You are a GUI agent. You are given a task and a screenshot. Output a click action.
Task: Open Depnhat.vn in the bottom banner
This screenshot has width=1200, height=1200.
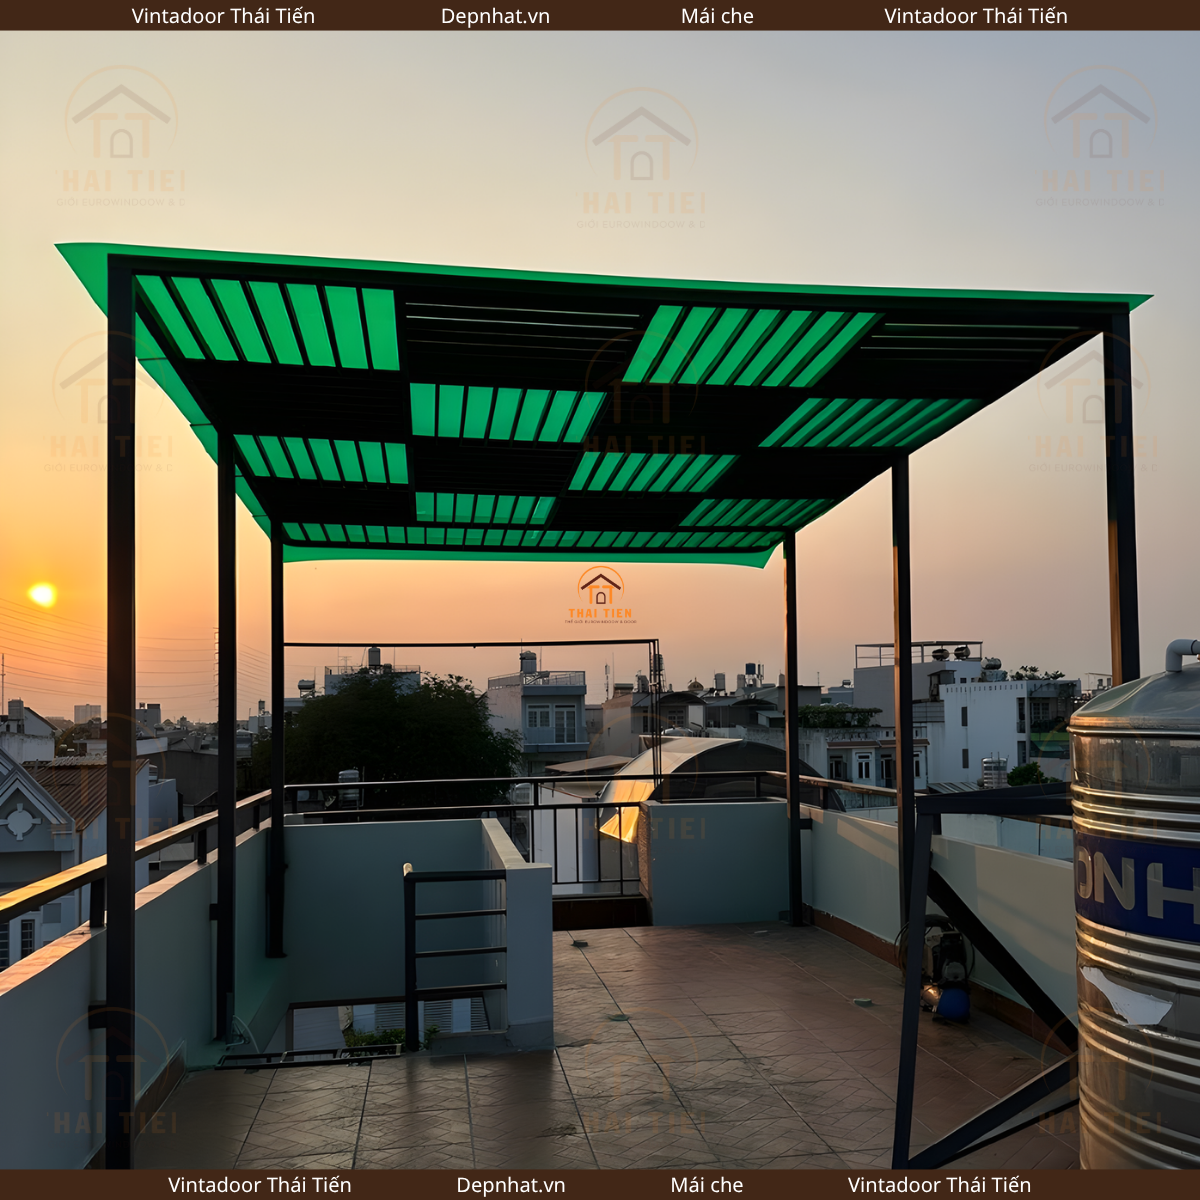[x=510, y=1185]
